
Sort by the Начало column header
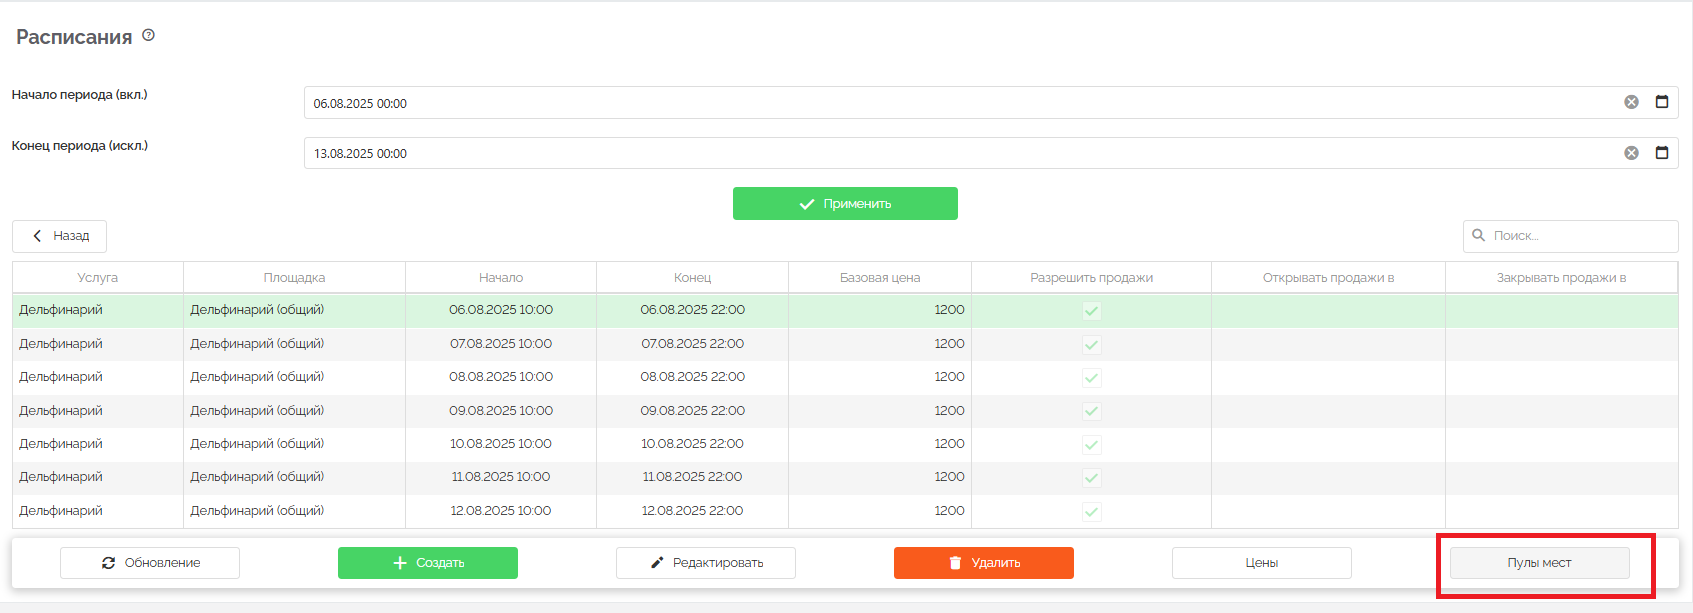point(501,278)
